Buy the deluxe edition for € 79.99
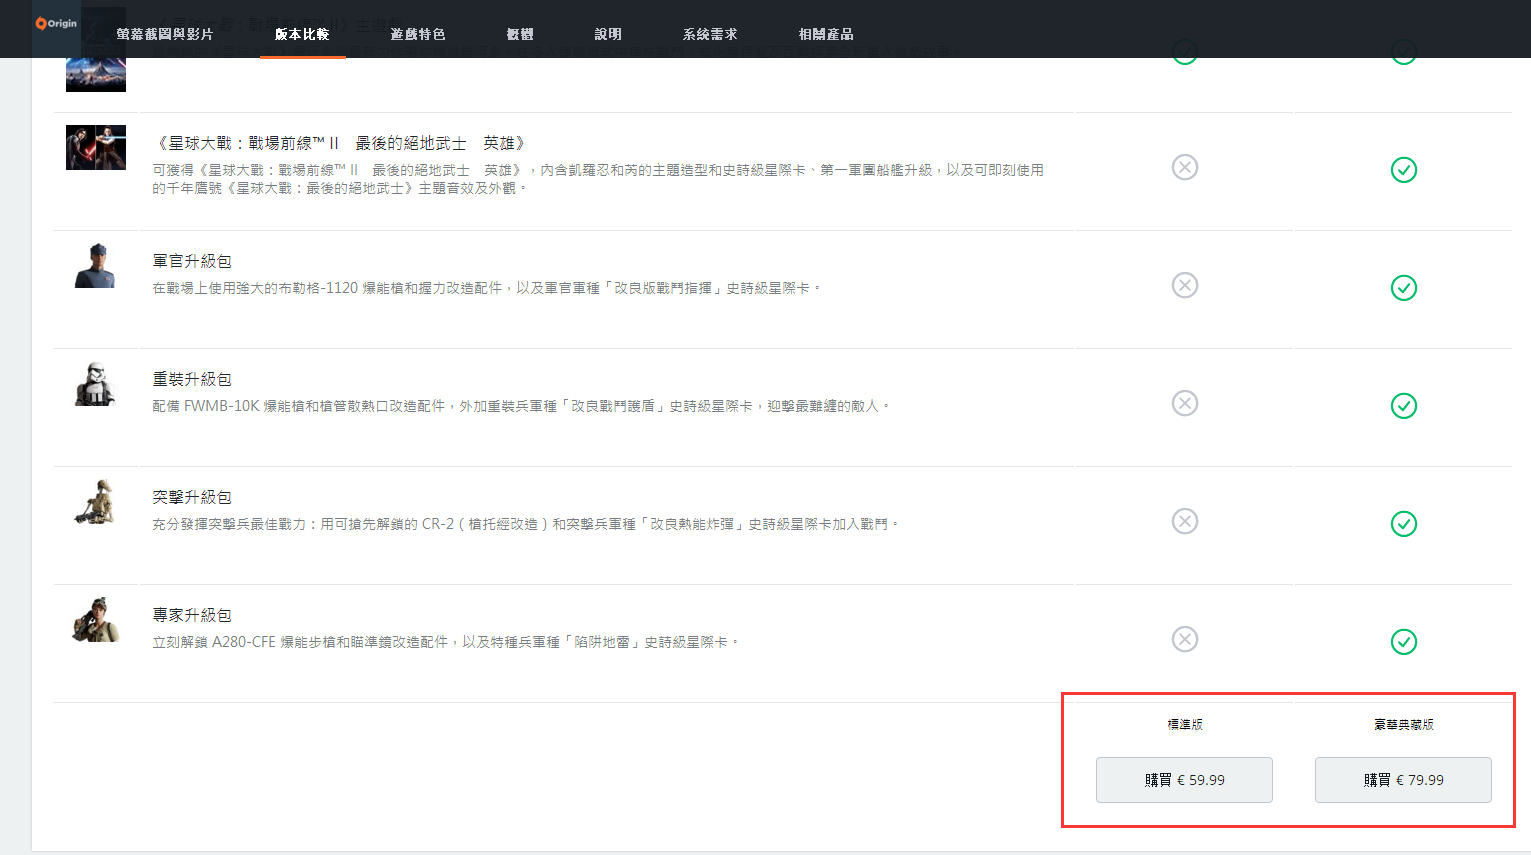 pyautogui.click(x=1403, y=780)
